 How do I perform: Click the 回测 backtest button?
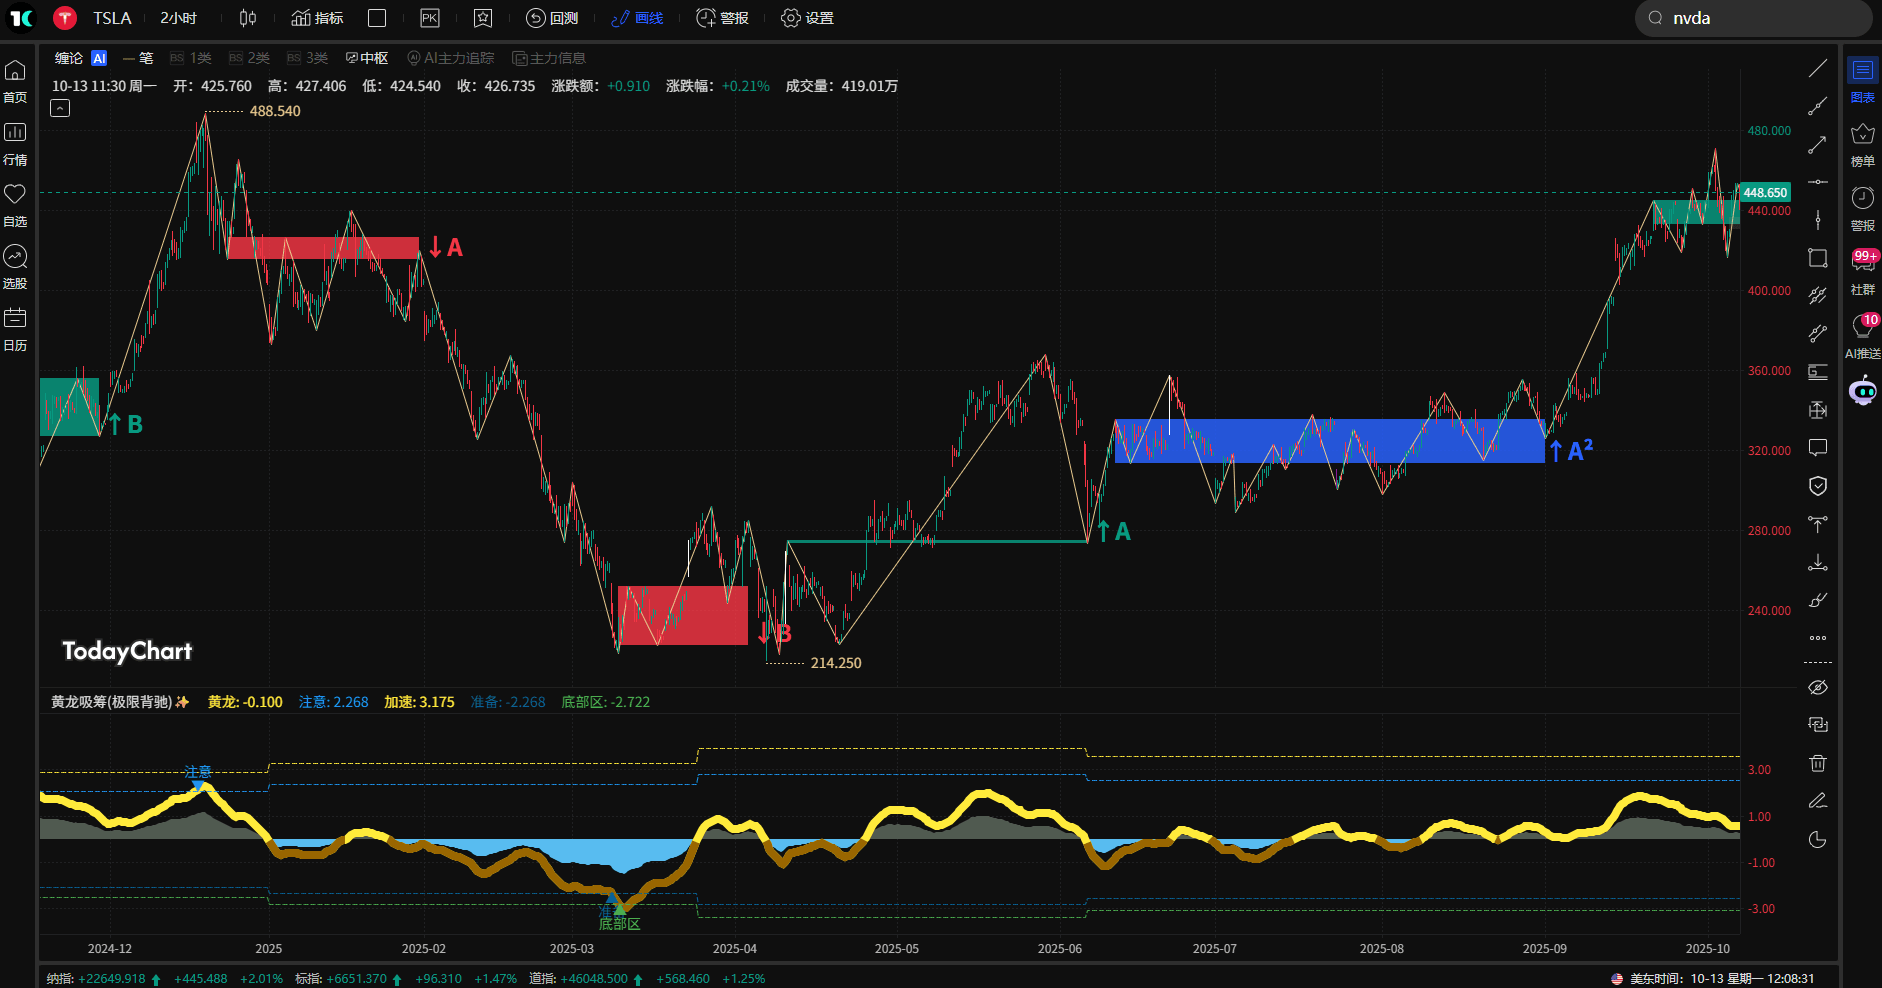(x=552, y=18)
